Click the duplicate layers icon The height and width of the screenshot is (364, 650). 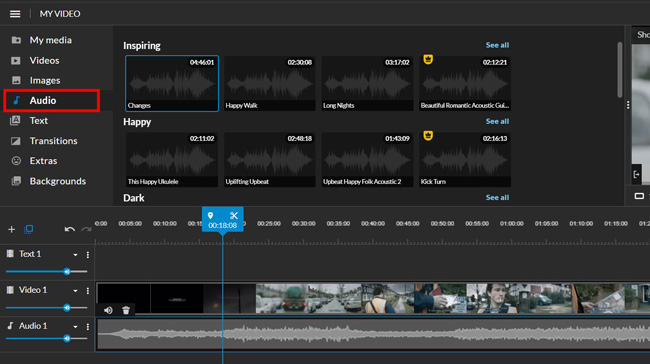(x=29, y=229)
